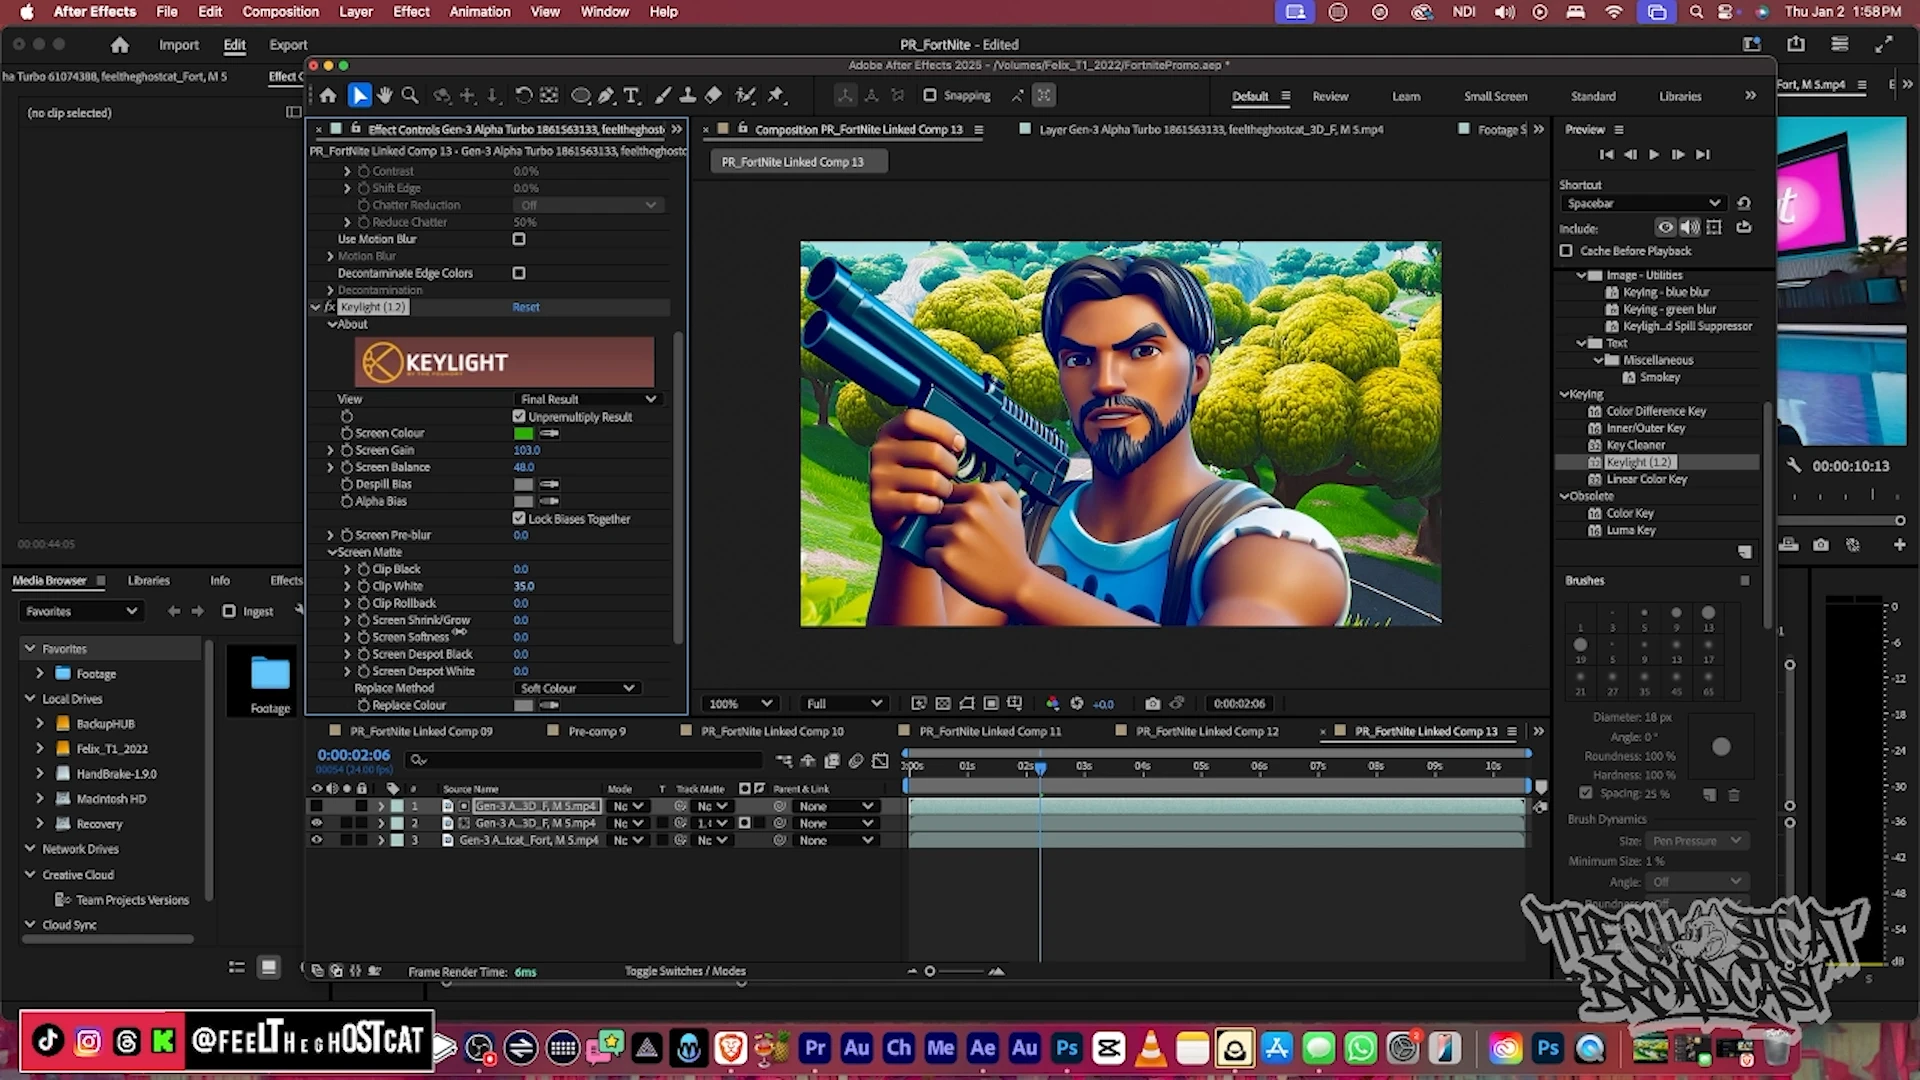The image size is (1920, 1080).
Task: Click the Keylight (1.2) effect preset icon
Action: [1595, 462]
